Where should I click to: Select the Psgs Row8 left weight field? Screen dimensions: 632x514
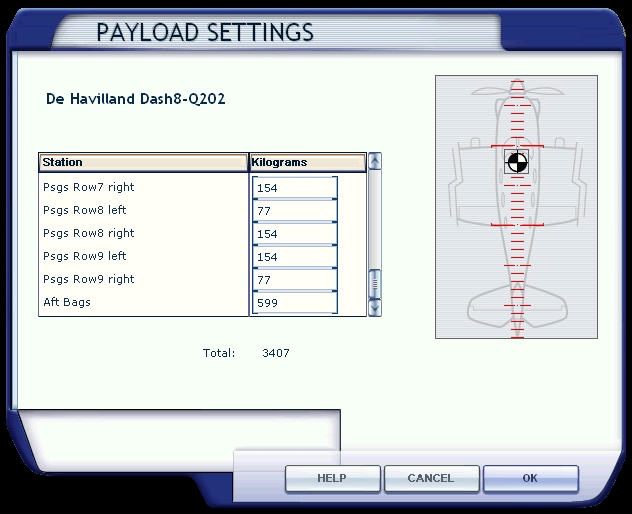[x=294, y=211]
